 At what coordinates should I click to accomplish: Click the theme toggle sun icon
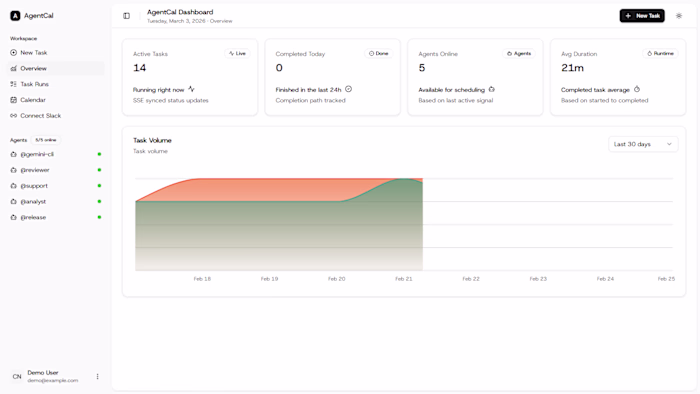click(x=679, y=16)
